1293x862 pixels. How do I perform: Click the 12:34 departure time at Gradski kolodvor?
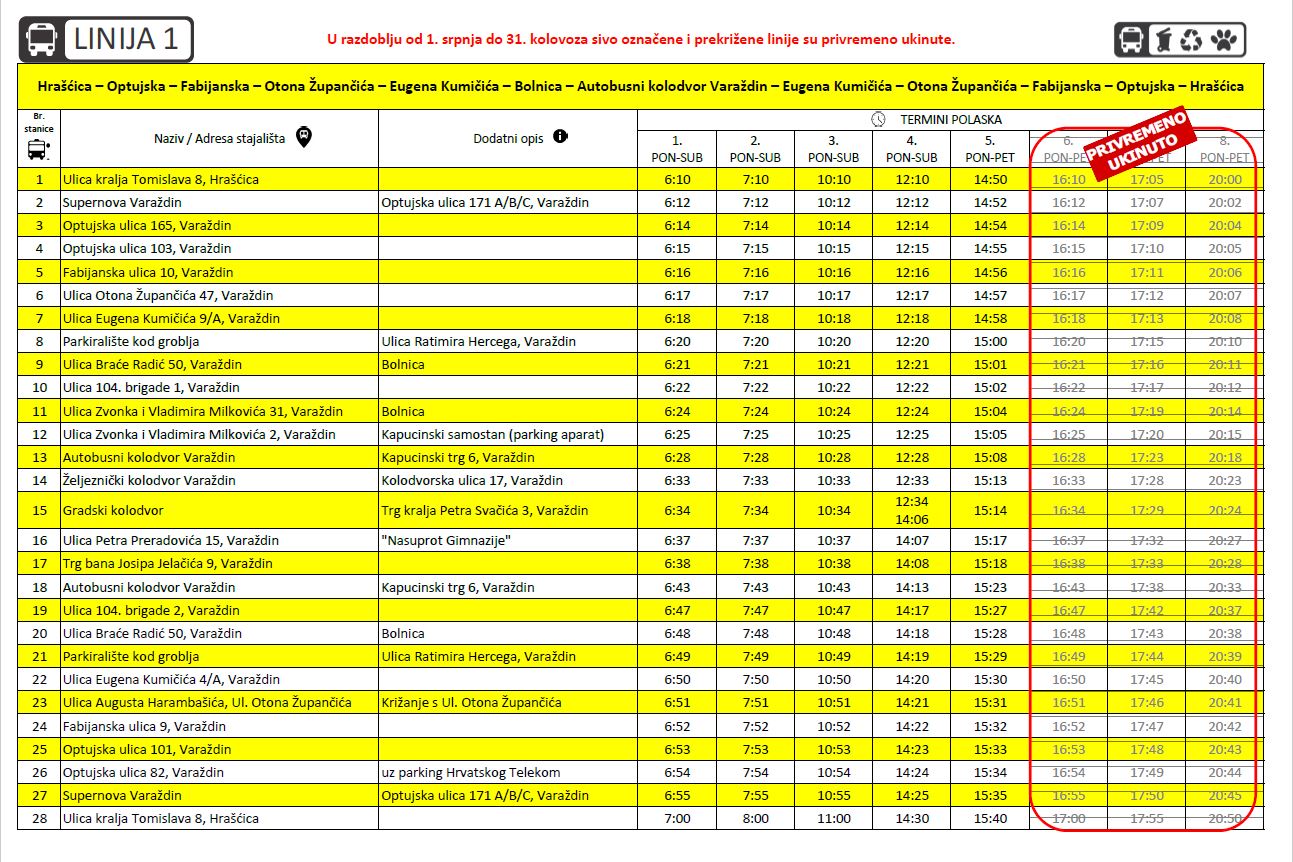point(912,501)
